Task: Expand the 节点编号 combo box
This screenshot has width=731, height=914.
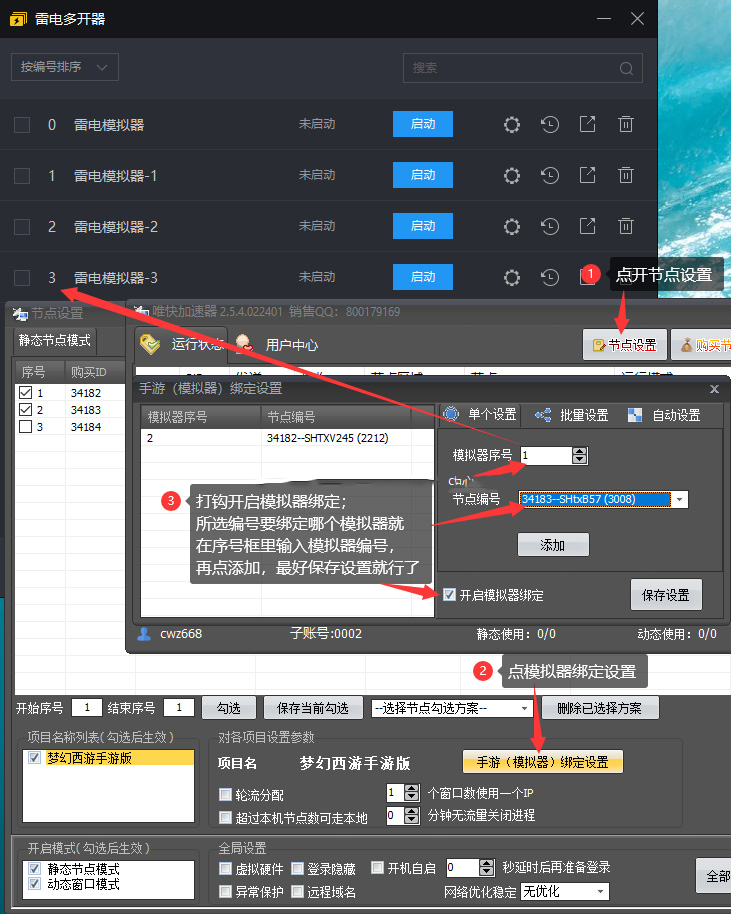Action: tap(680, 500)
